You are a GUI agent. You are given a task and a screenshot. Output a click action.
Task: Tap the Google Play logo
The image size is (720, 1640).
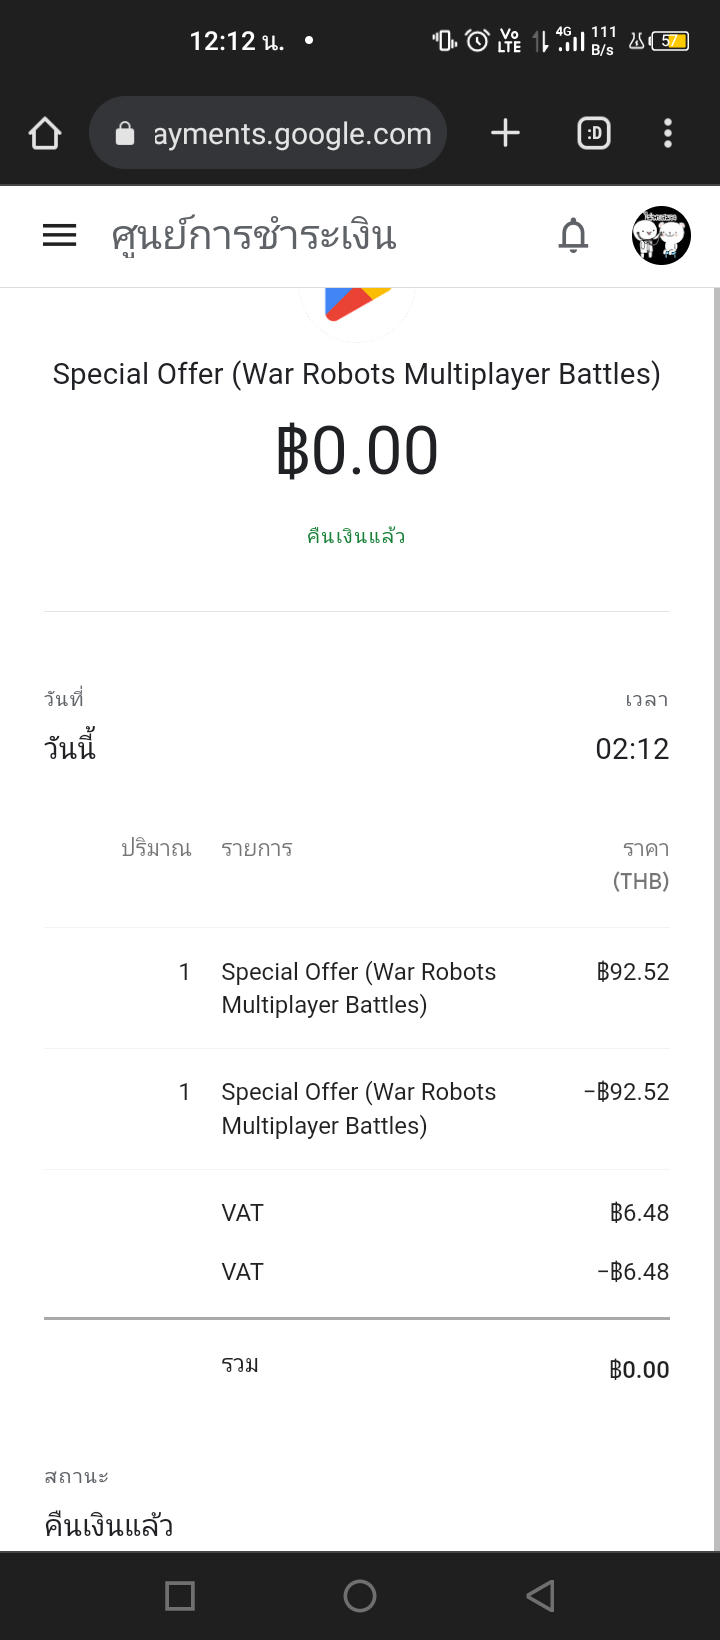click(x=357, y=305)
